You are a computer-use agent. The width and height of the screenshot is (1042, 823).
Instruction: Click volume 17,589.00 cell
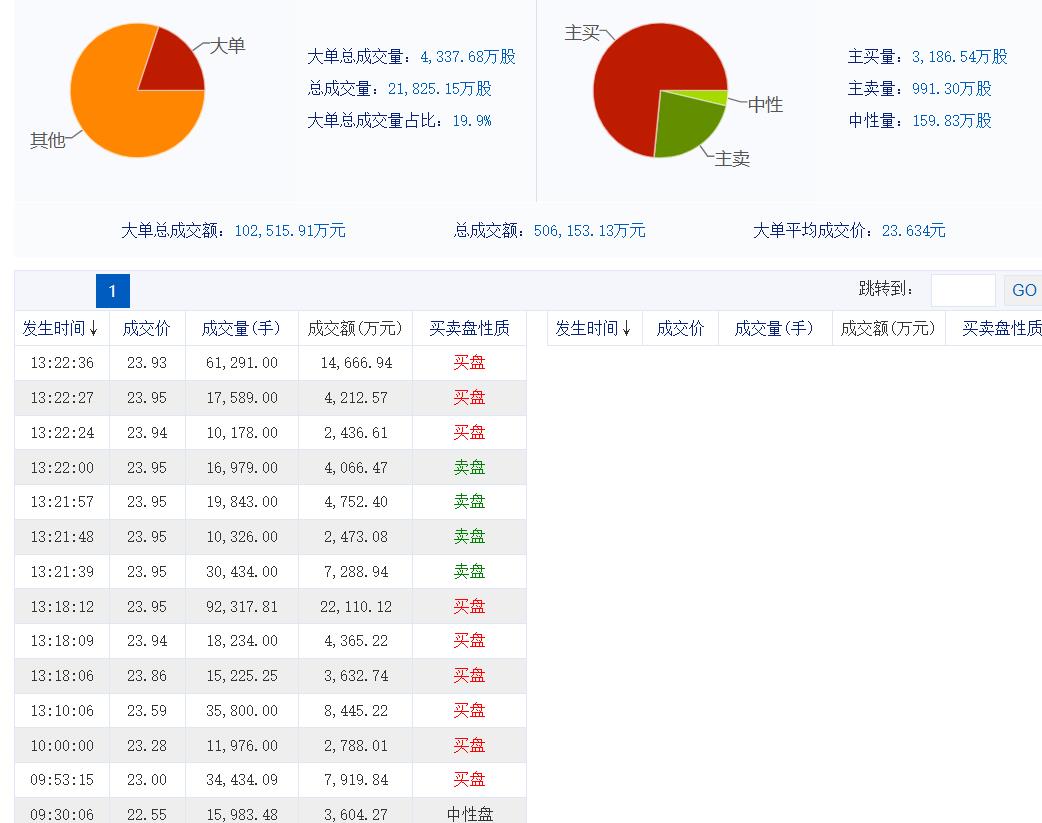click(242, 398)
